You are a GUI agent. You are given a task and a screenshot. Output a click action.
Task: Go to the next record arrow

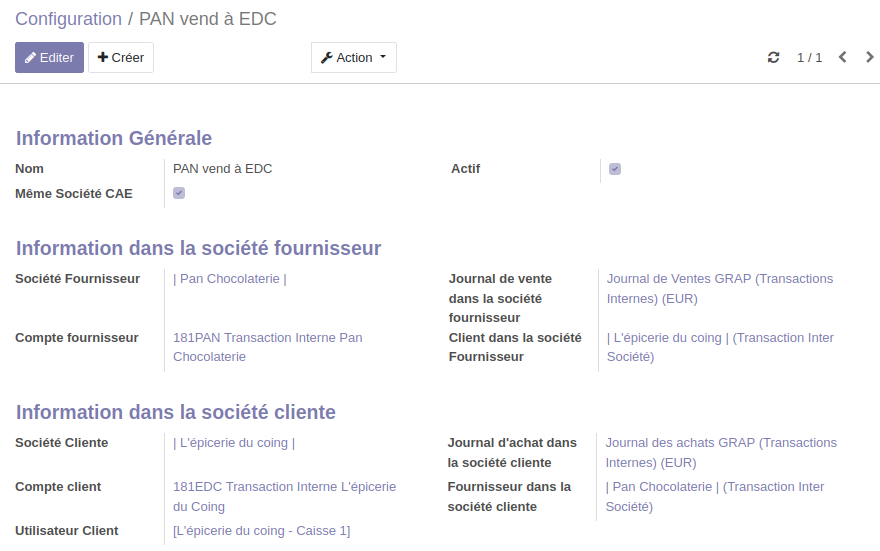[x=869, y=58]
